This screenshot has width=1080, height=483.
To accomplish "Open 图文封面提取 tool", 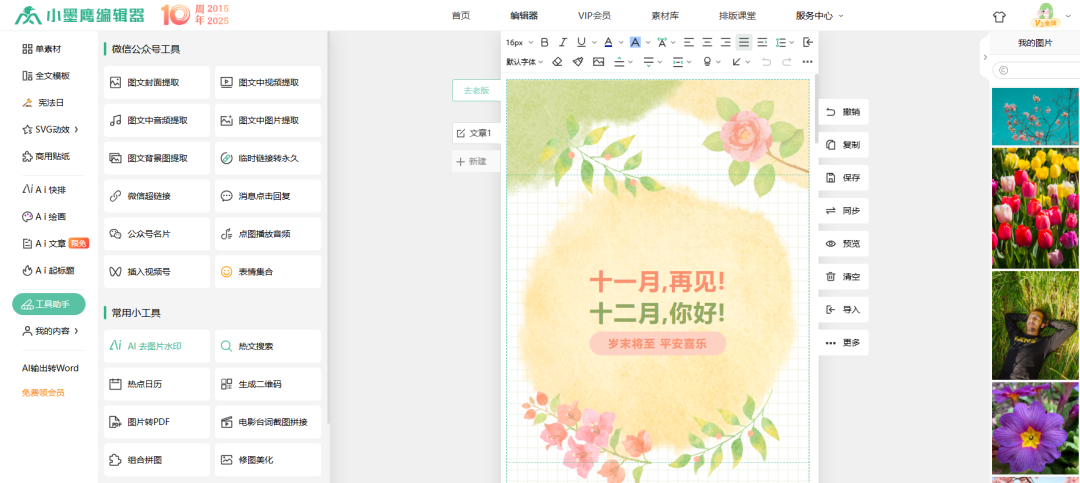I will [x=157, y=82].
